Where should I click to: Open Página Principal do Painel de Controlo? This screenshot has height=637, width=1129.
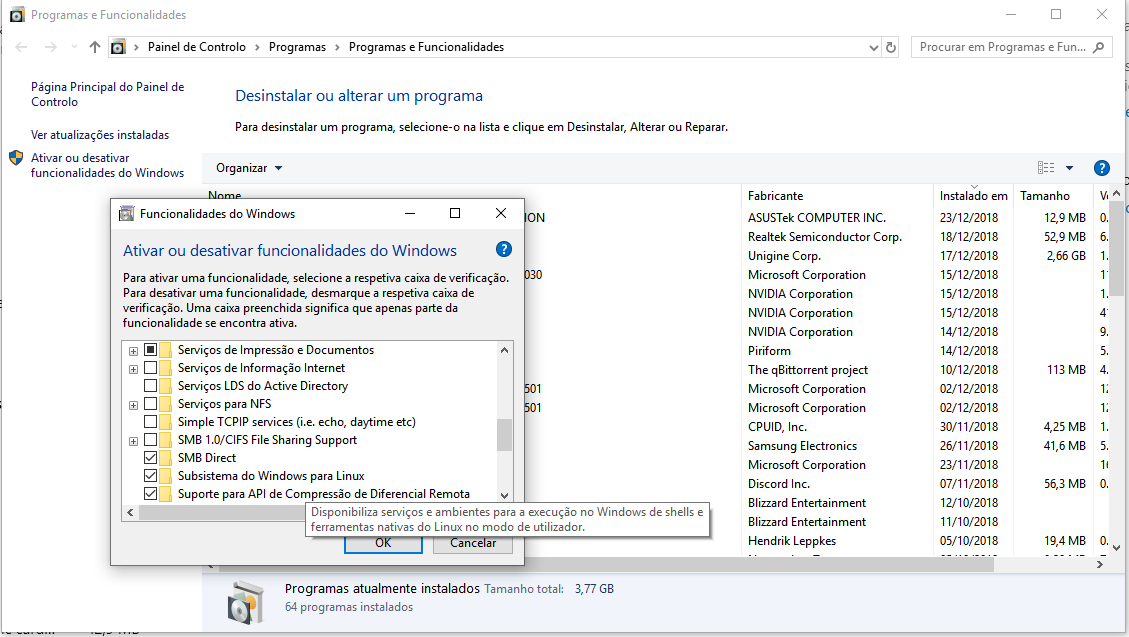click(x=107, y=94)
